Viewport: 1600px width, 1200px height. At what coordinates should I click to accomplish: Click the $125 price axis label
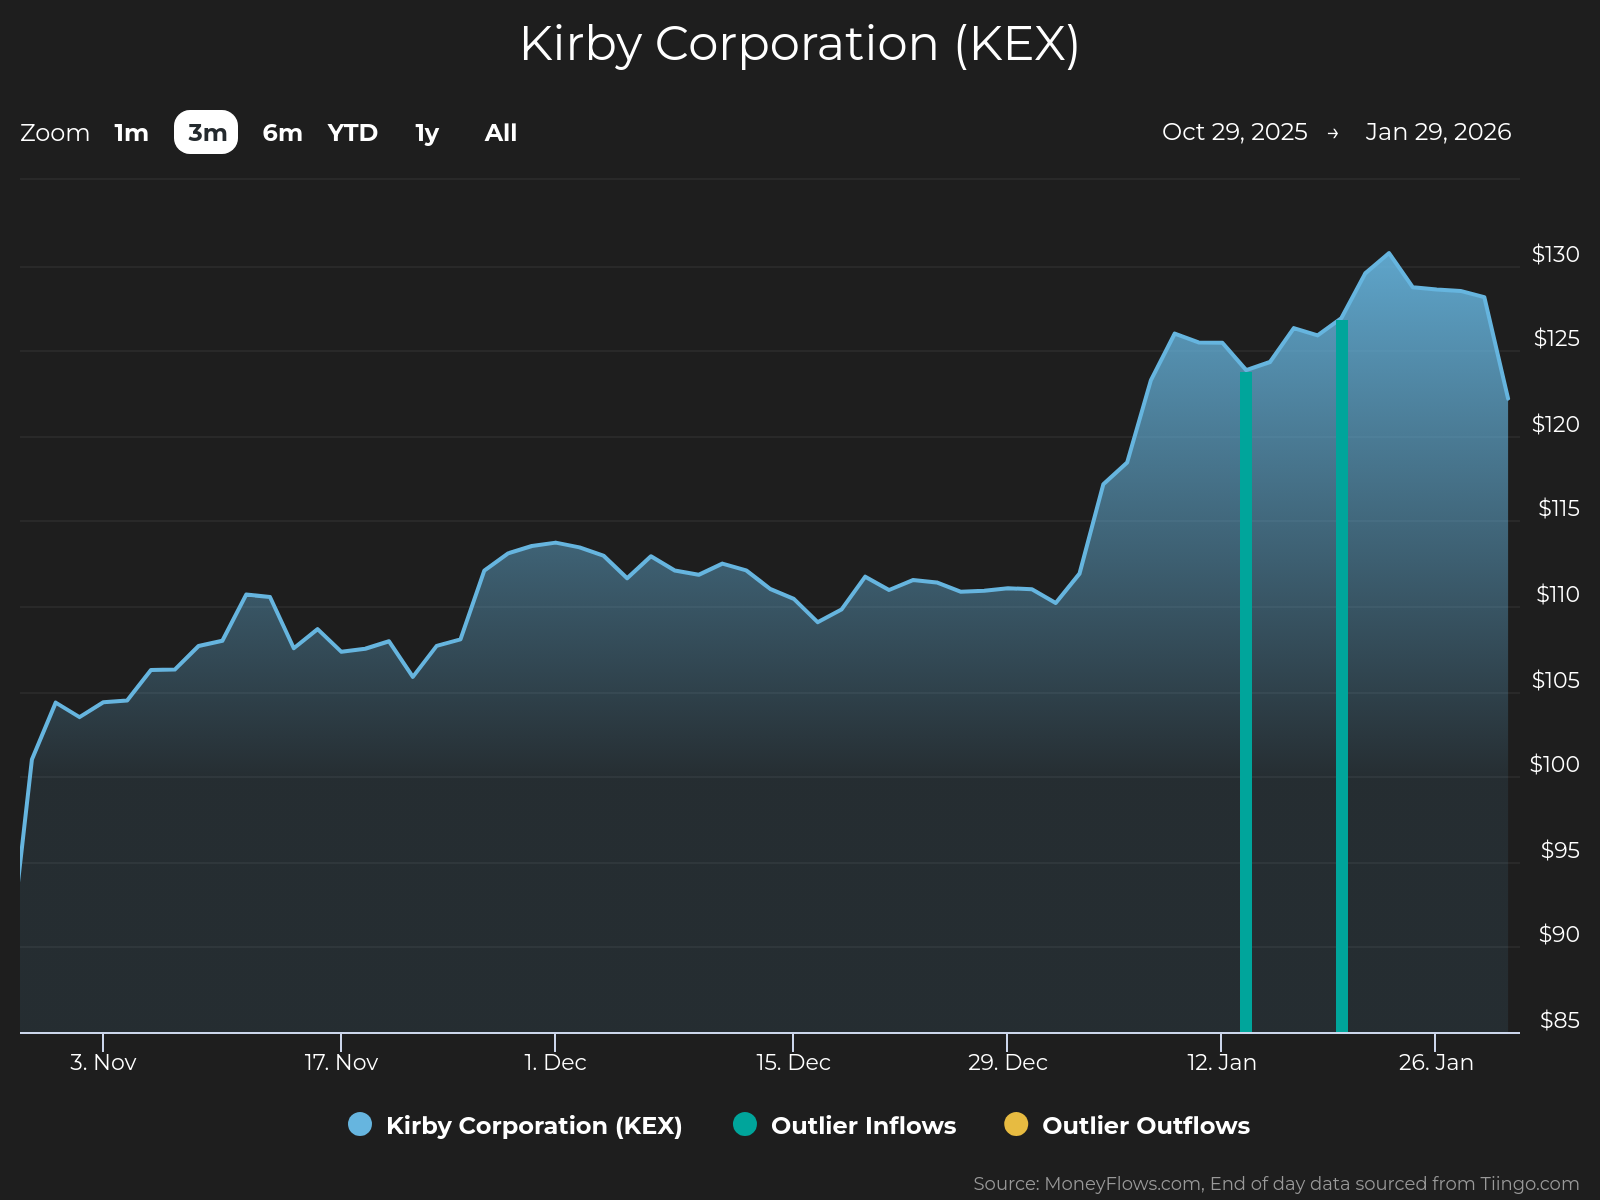pos(1557,338)
